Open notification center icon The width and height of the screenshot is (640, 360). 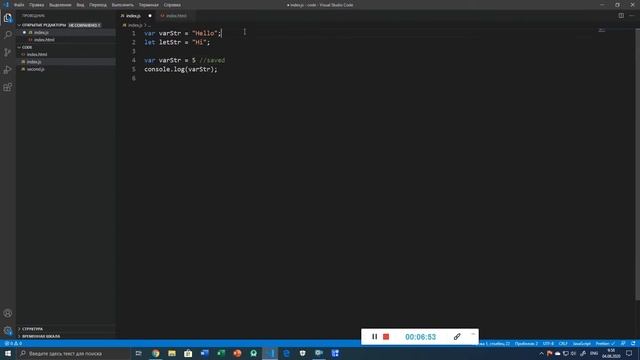point(629,353)
